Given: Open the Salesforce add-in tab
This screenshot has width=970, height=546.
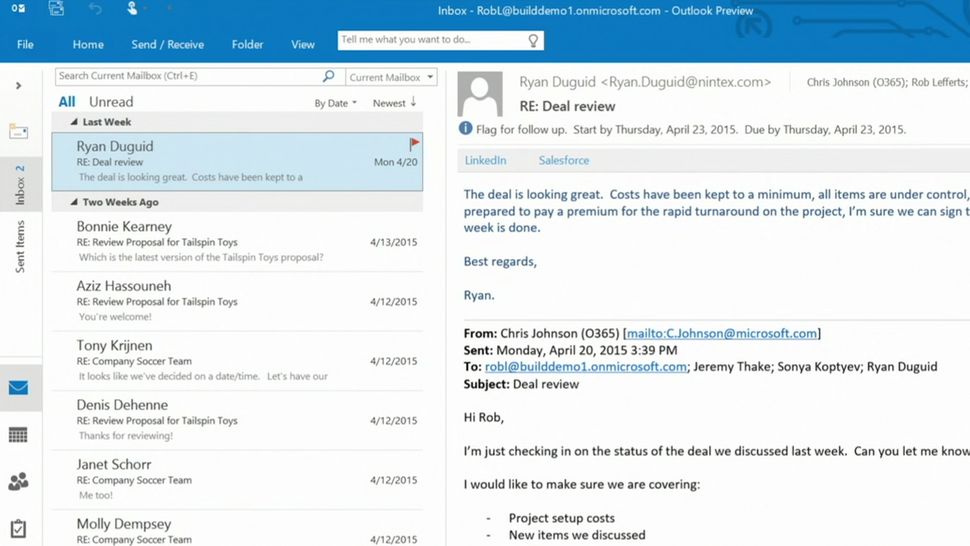Looking at the screenshot, I should [x=564, y=160].
